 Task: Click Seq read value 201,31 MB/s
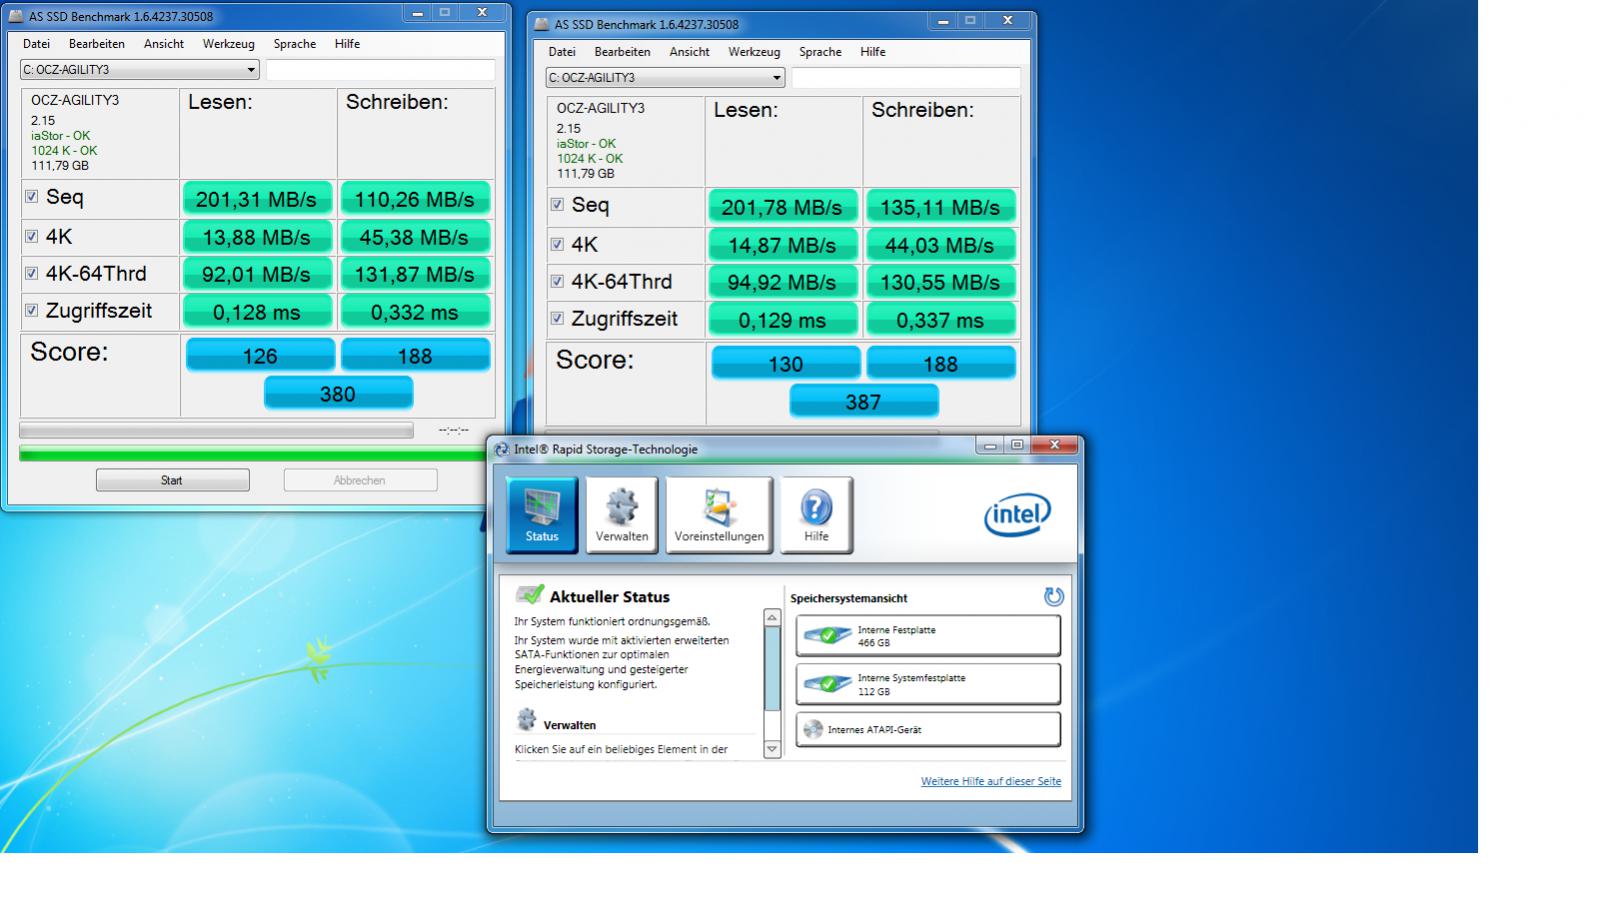coord(256,199)
